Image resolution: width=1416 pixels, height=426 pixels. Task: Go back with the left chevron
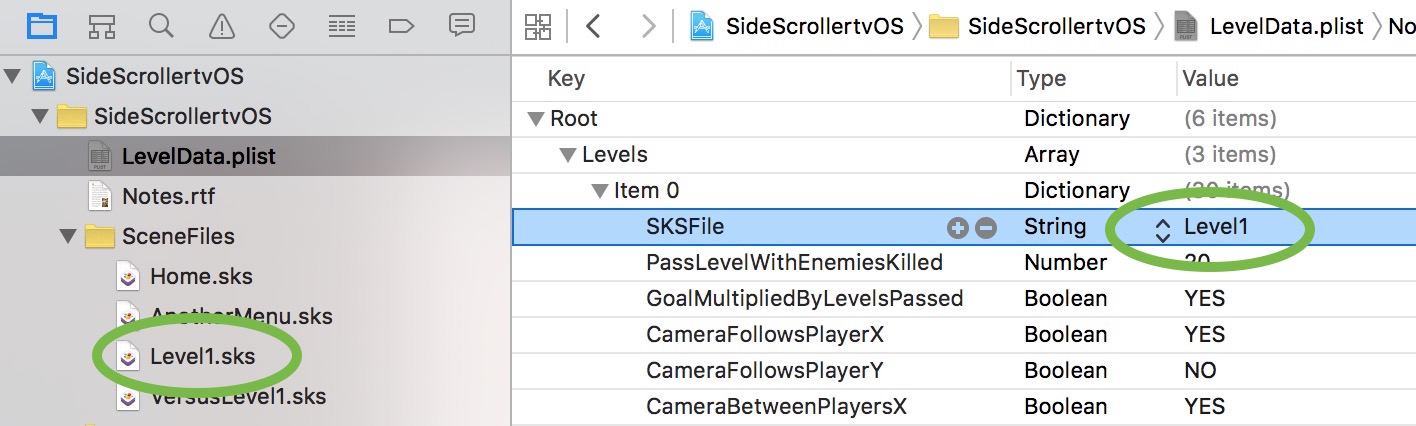pos(593,27)
